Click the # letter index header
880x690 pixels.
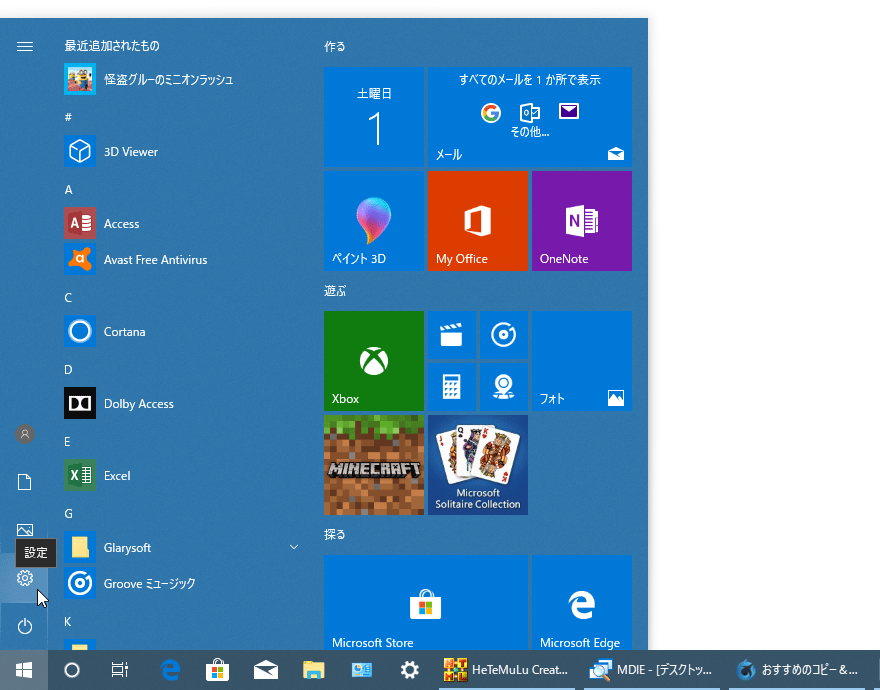[x=68, y=117]
